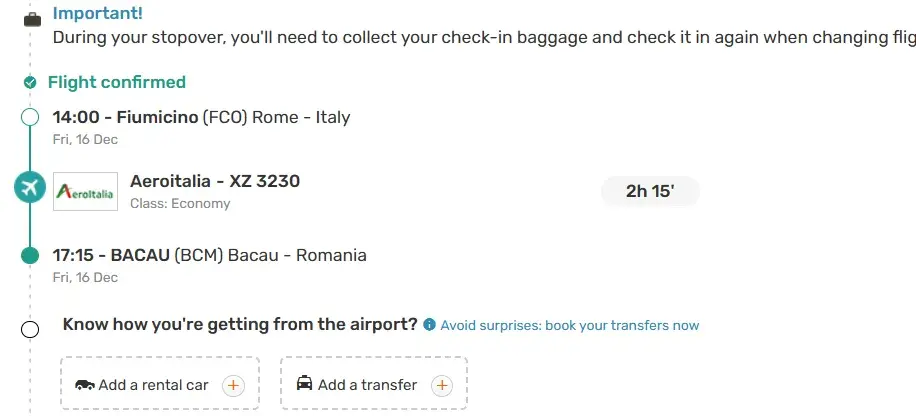Click the blue info icon near transfers
The image size is (916, 416).
pos(429,325)
